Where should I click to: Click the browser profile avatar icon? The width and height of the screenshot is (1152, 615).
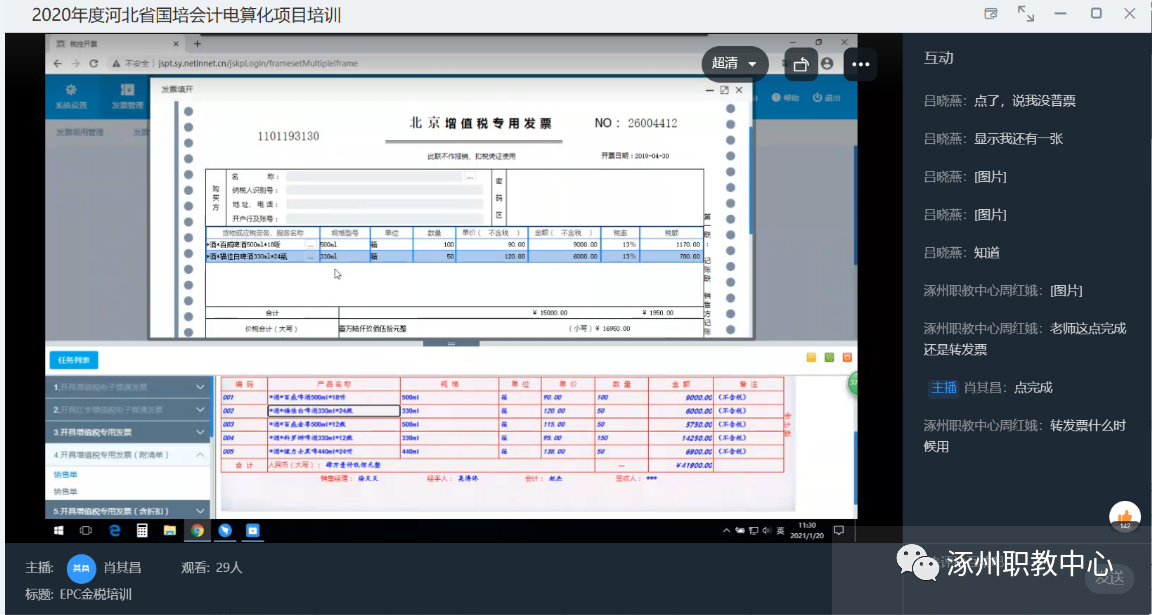[827, 64]
